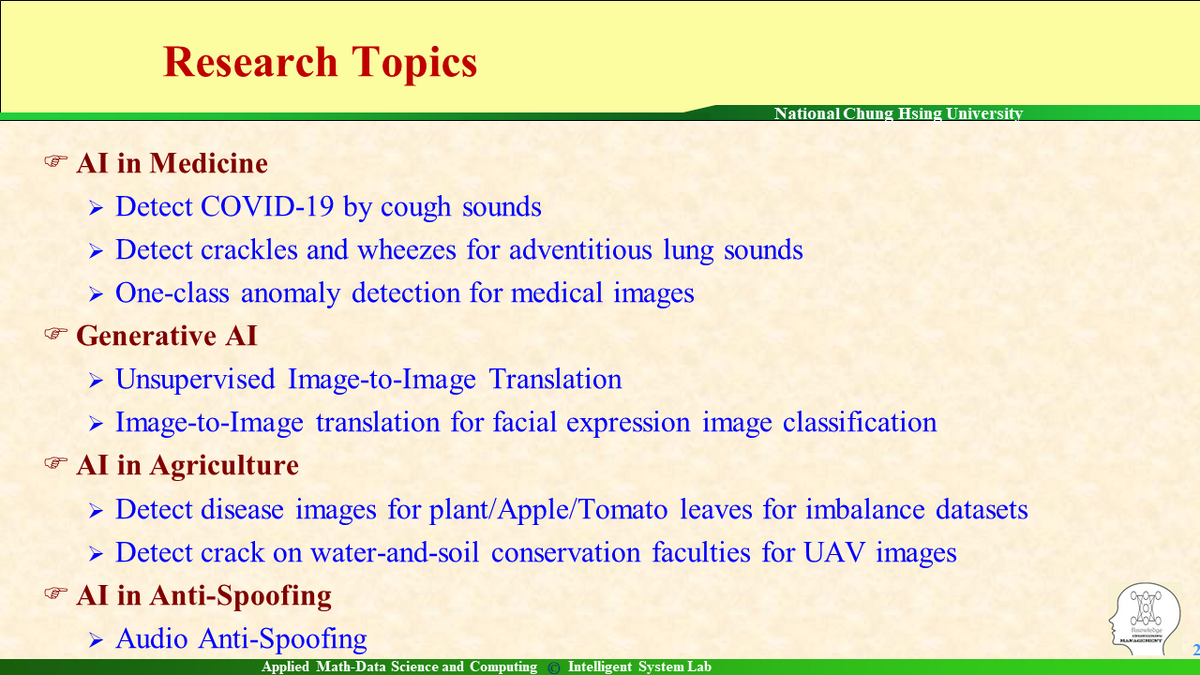
Task: Click the AI in Medicine heading
Action: [172, 163]
